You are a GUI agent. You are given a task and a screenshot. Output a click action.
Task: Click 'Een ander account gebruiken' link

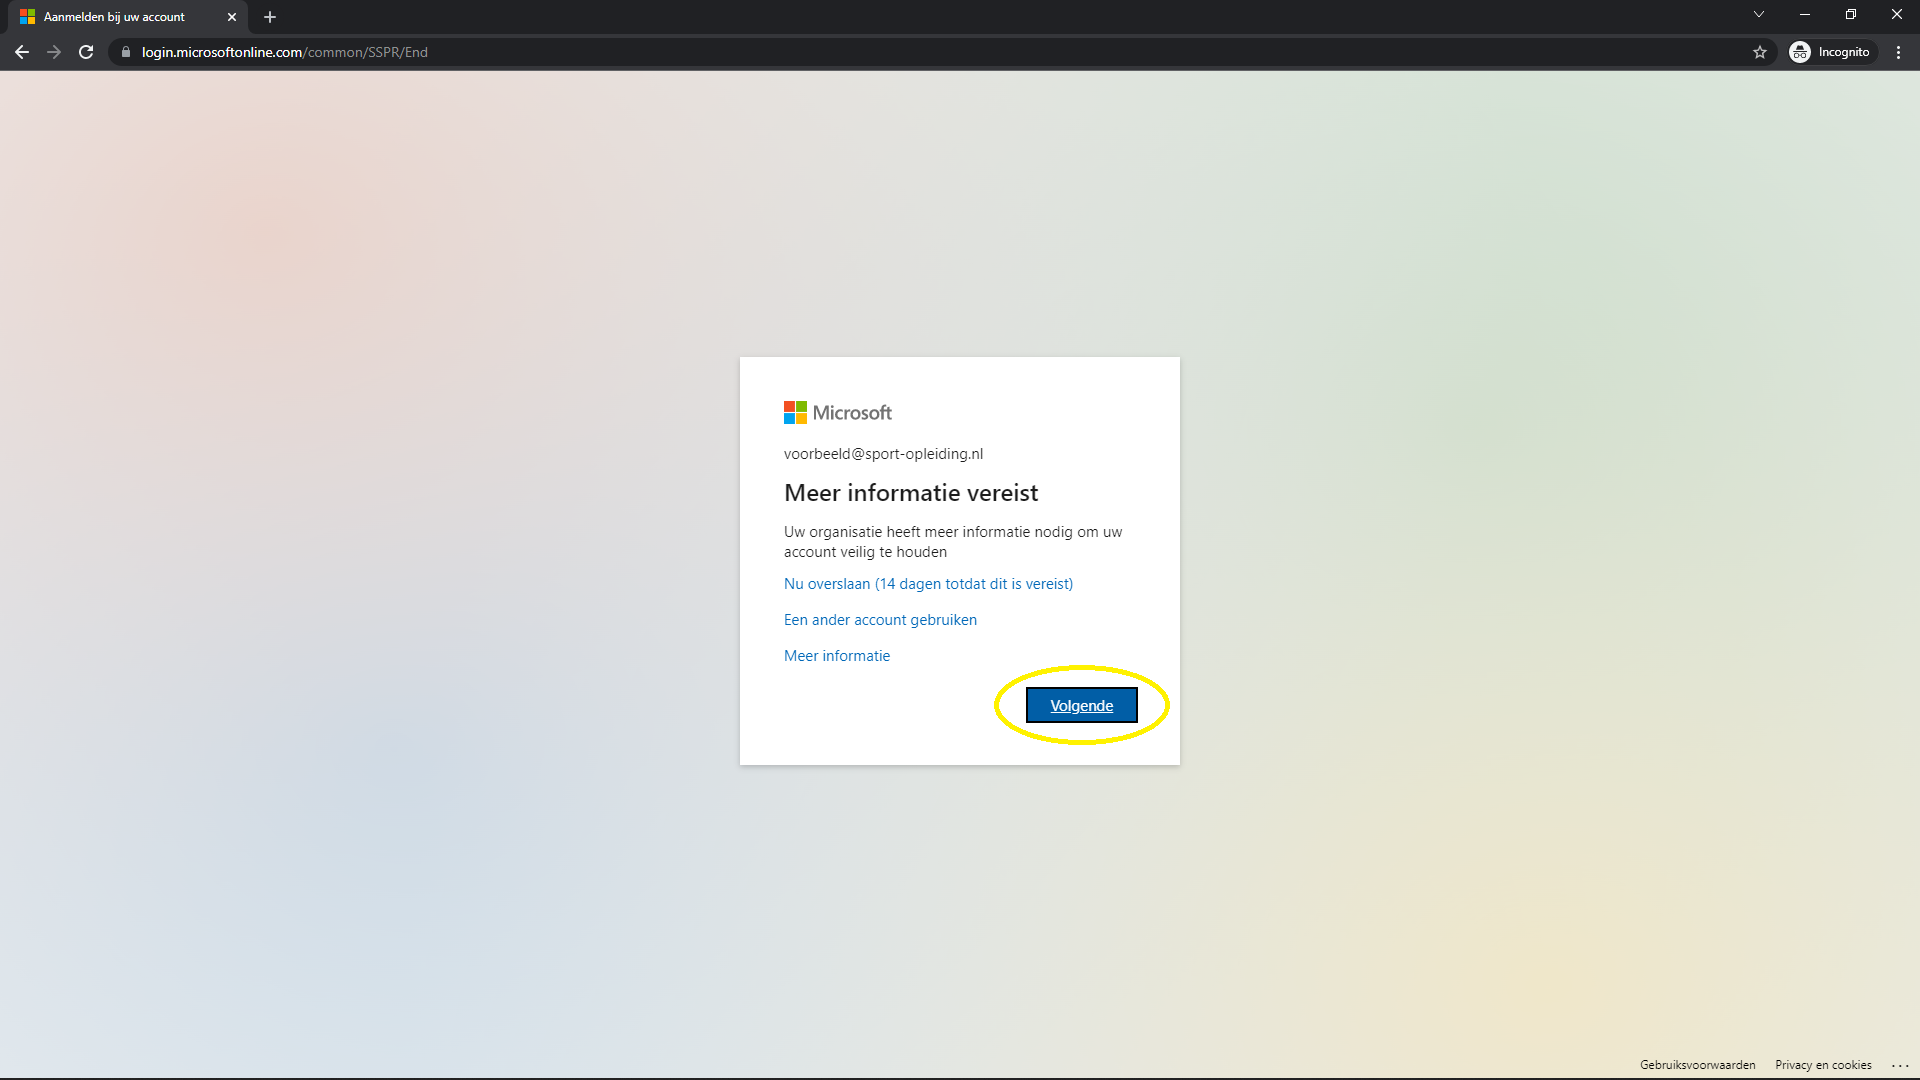coord(880,620)
